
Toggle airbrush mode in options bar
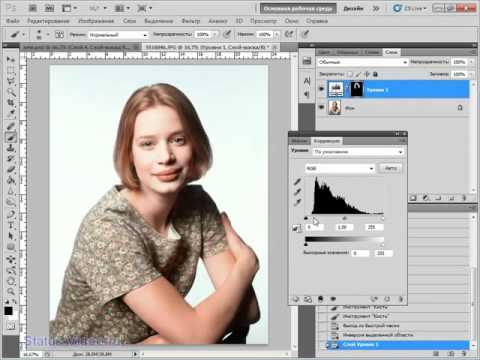coord(289,34)
